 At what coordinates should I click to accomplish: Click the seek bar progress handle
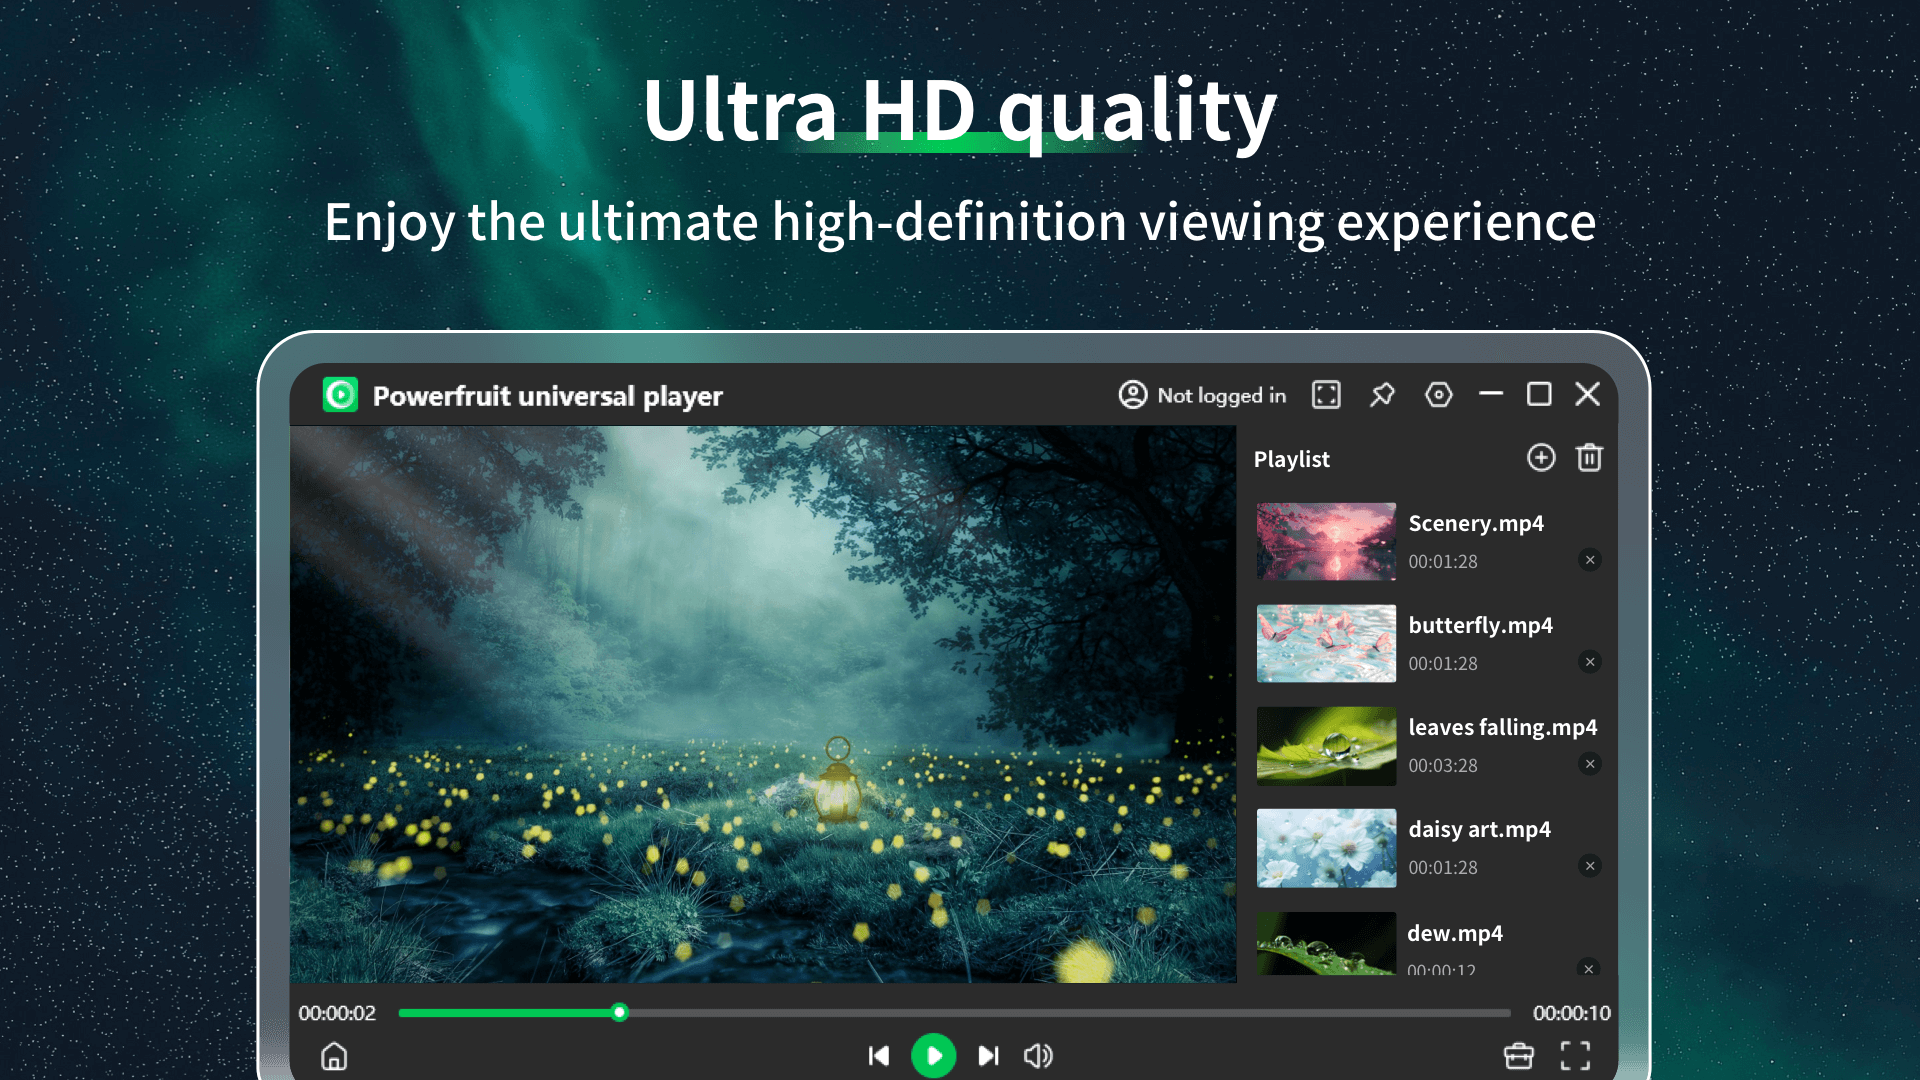tap(620, 1013)
